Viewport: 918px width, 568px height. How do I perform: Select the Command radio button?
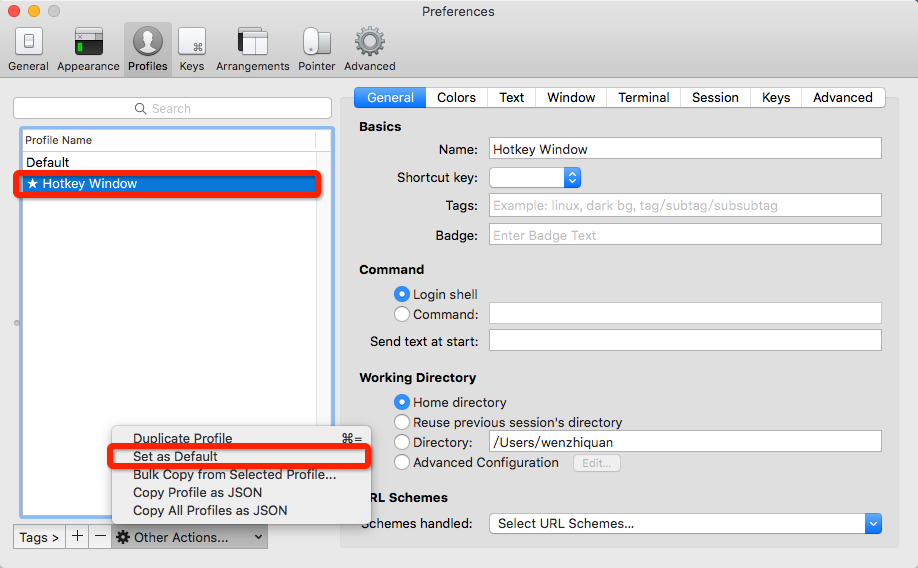coord(402,314)
